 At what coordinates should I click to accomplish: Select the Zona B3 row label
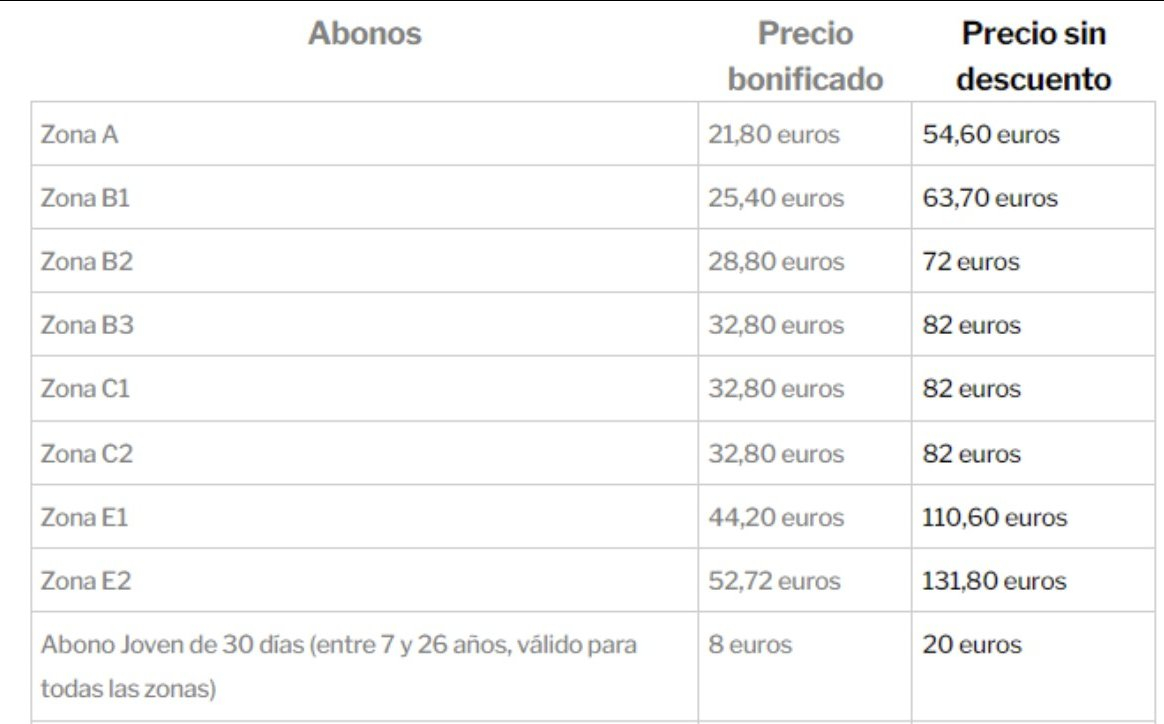86,325
